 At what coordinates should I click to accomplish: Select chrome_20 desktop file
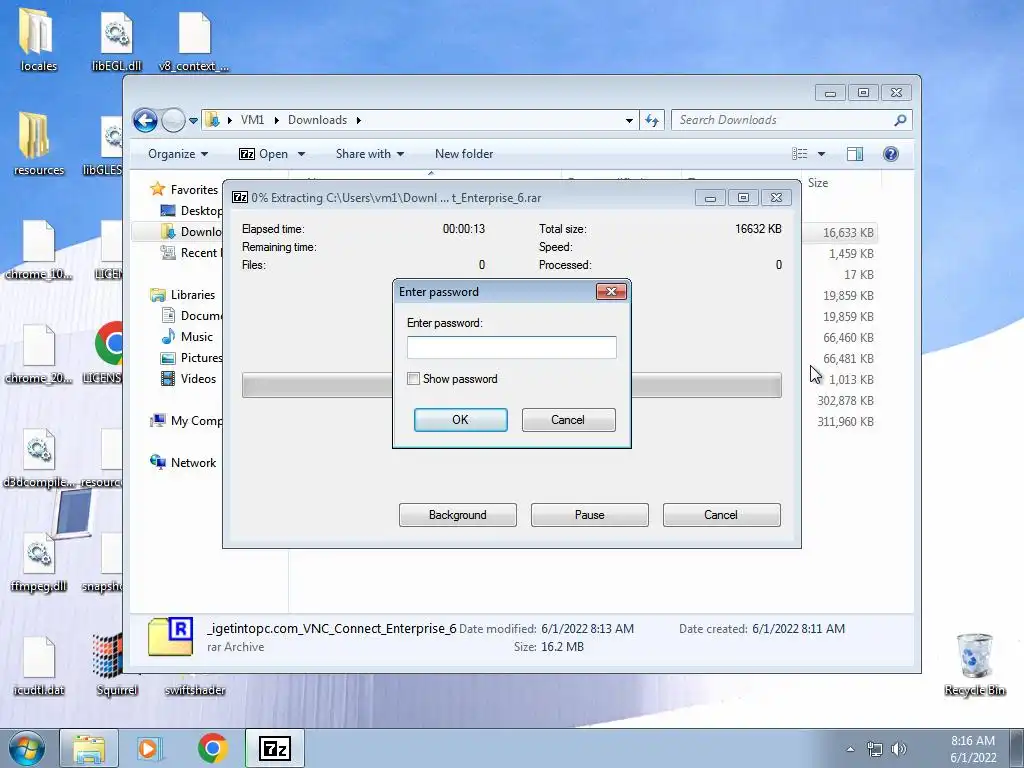[39, 353]
